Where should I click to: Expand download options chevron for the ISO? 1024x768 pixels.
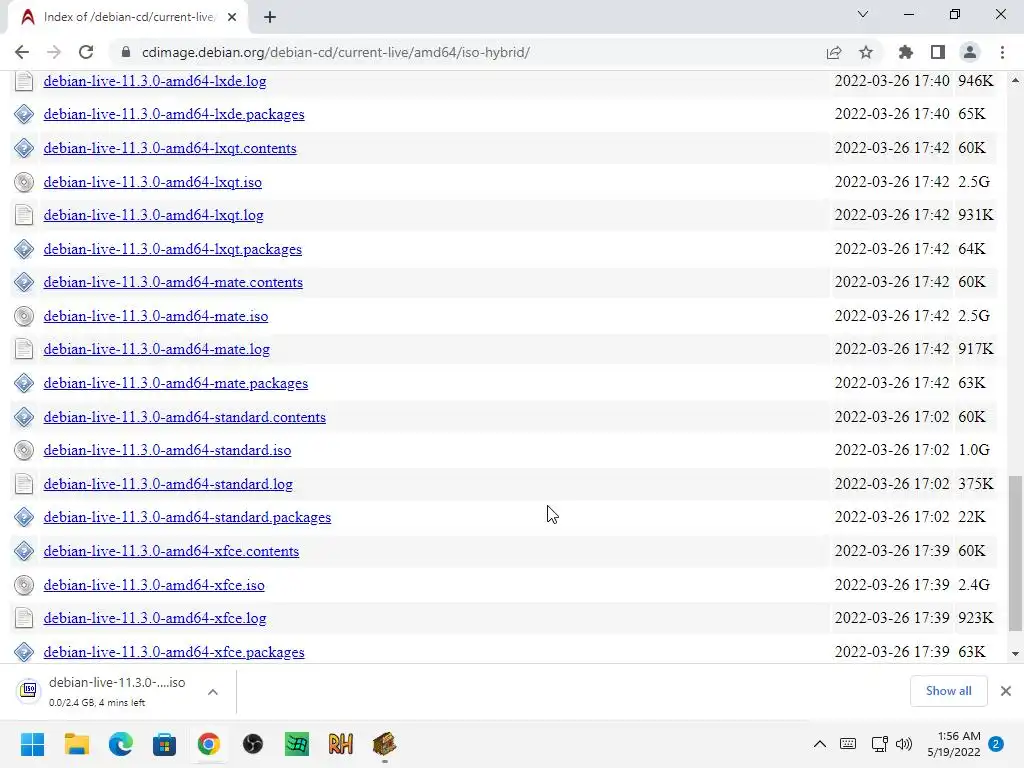point(213,692)
